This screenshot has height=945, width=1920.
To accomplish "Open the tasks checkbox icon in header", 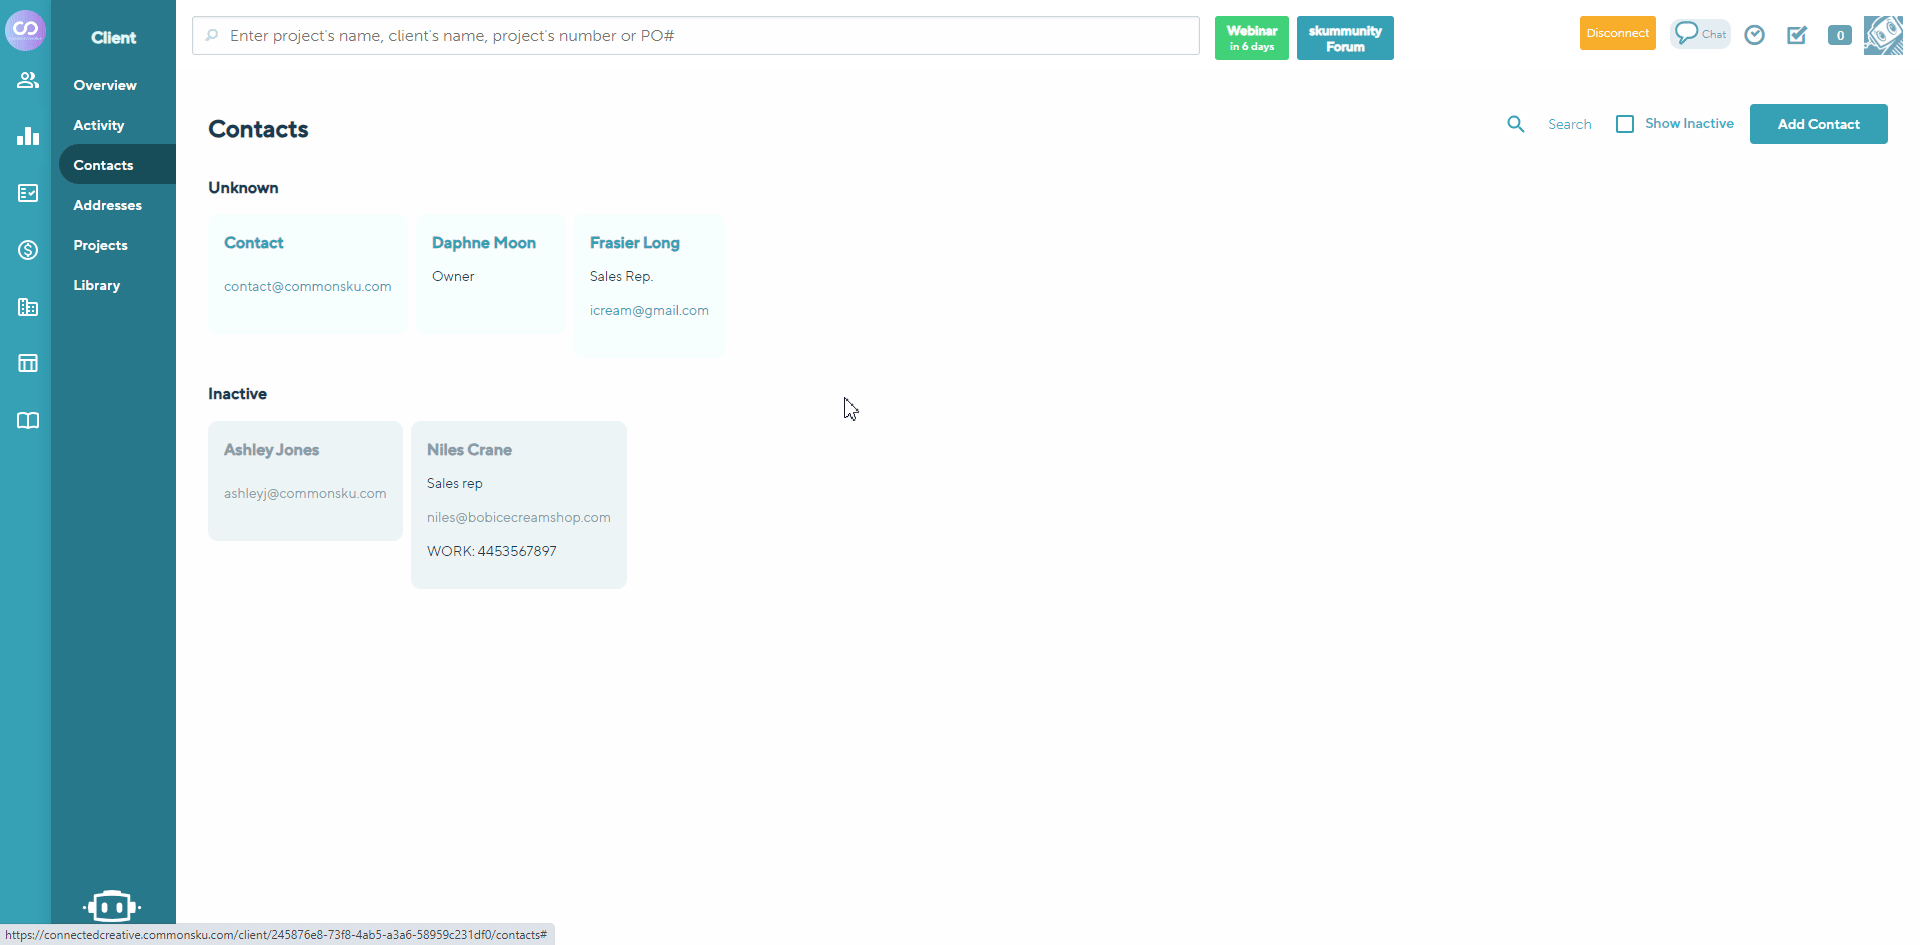I will tap(1797, 35).
